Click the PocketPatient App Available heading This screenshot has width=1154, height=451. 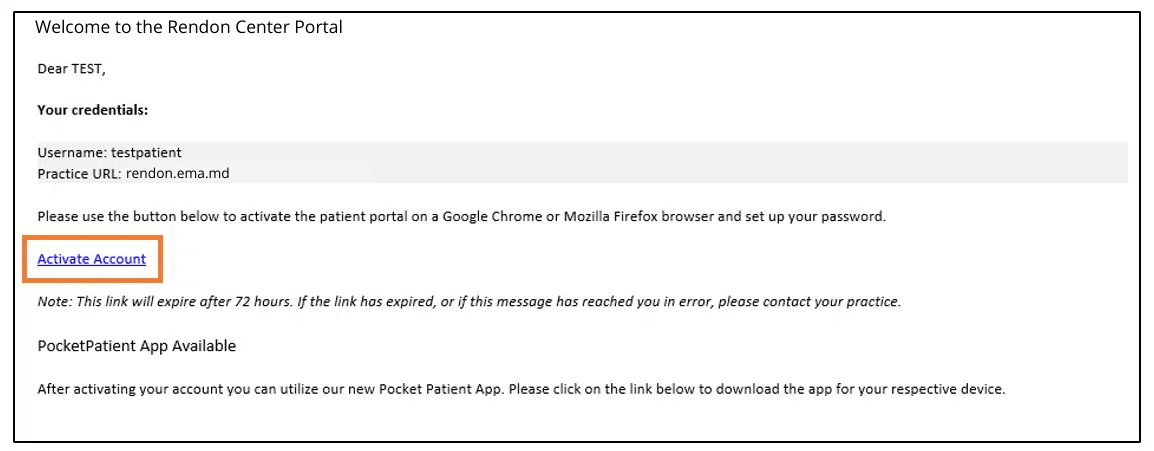click(137, 346)
